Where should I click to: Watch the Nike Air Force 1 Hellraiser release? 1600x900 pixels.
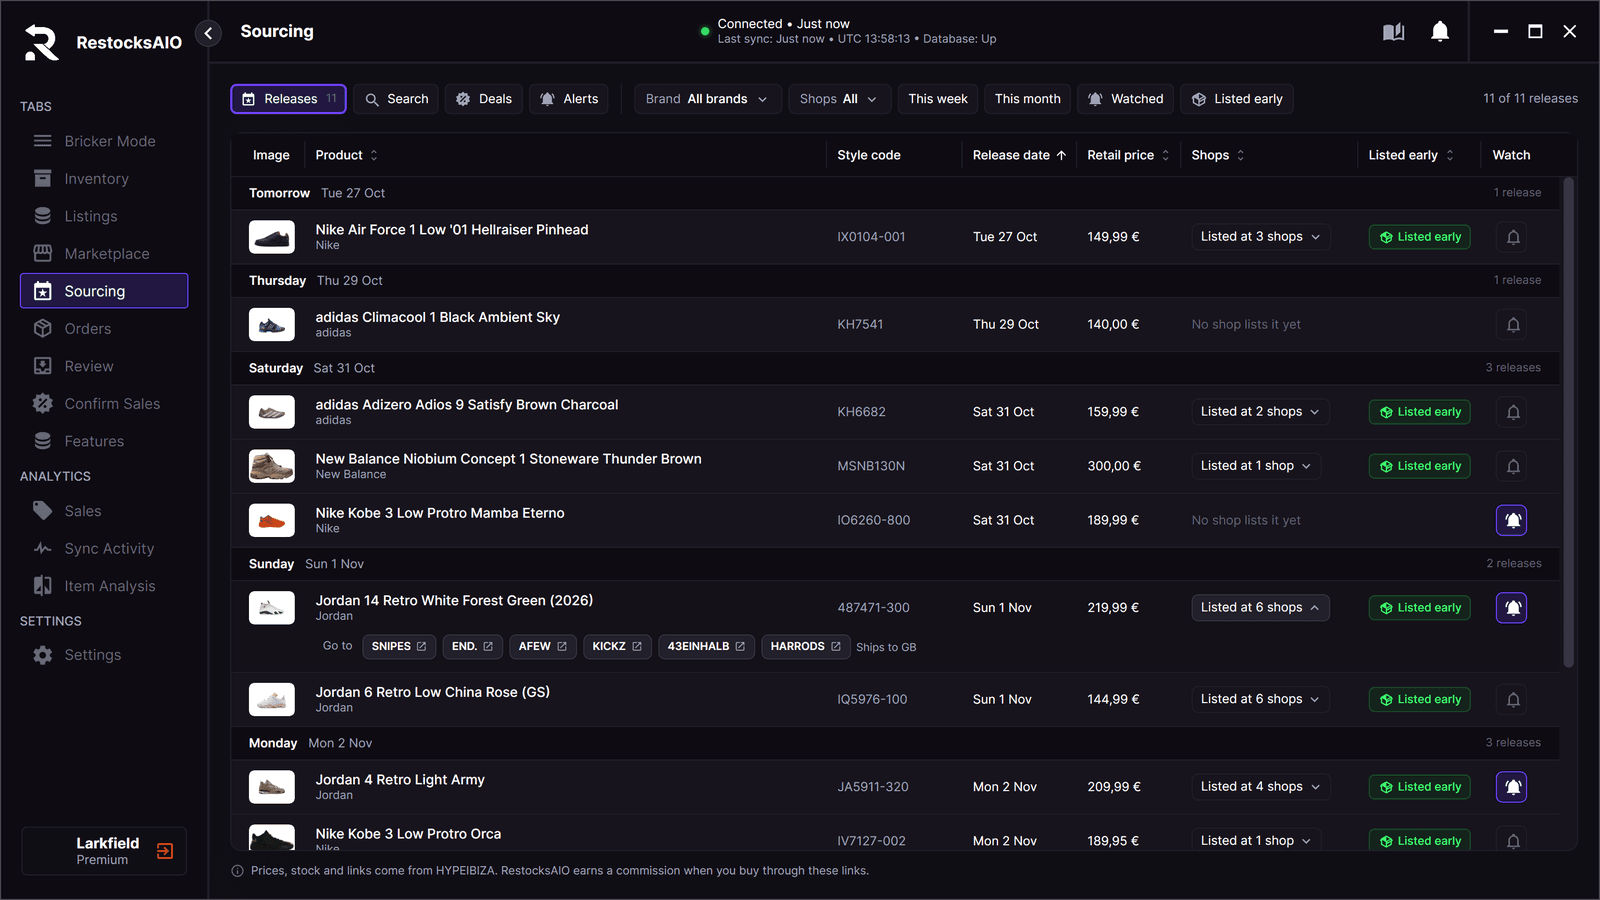click(x=1512, y=237)
